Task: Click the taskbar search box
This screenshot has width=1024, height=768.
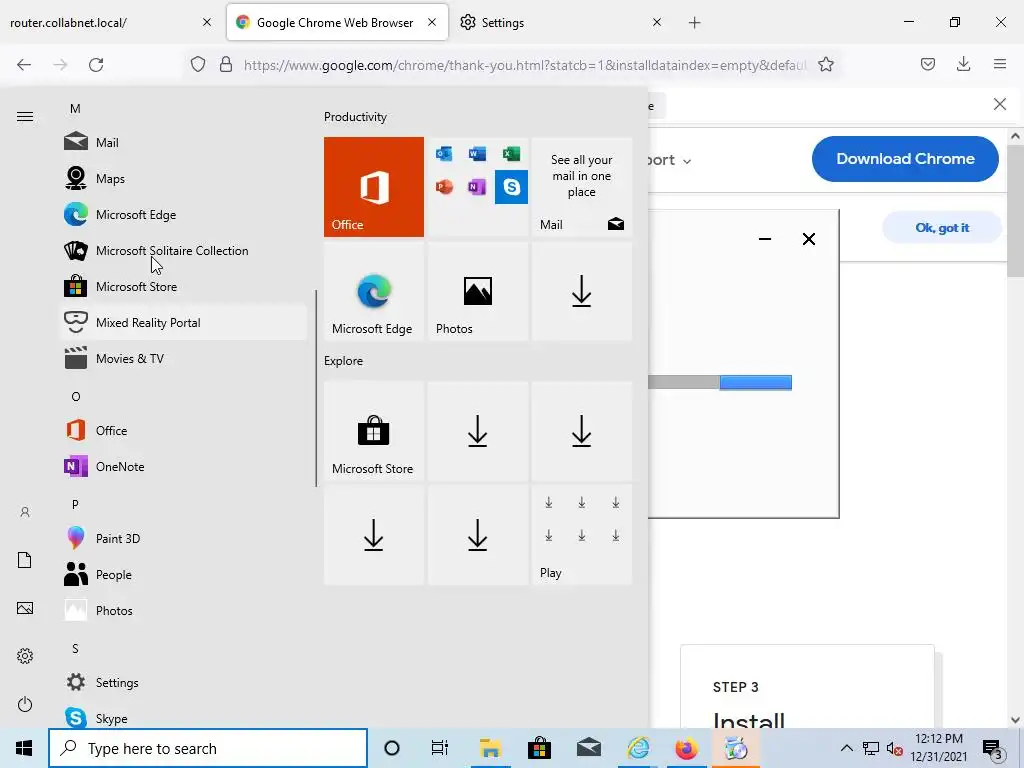Action: coord(208,748)
